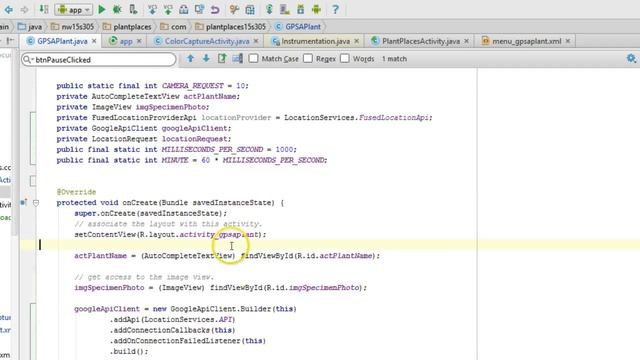Open the app run configuration dropdown

(x=74, y=9)
